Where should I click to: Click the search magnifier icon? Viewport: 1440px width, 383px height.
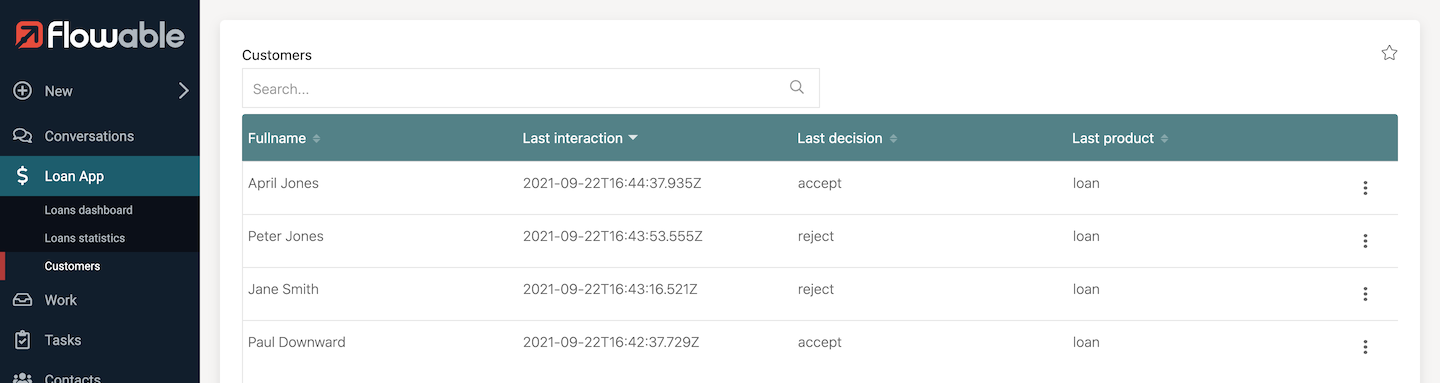pyautogui.click(x=797, y=87)
